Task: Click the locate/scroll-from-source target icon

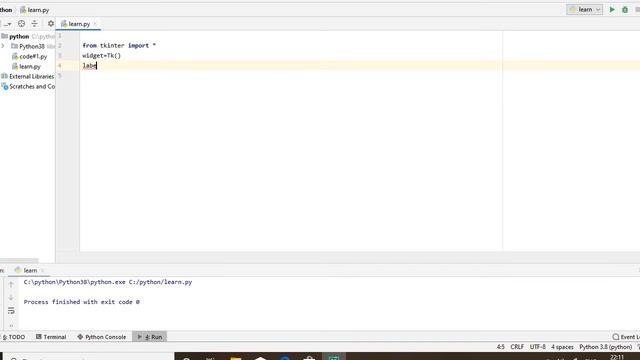Action: [22, 24]
